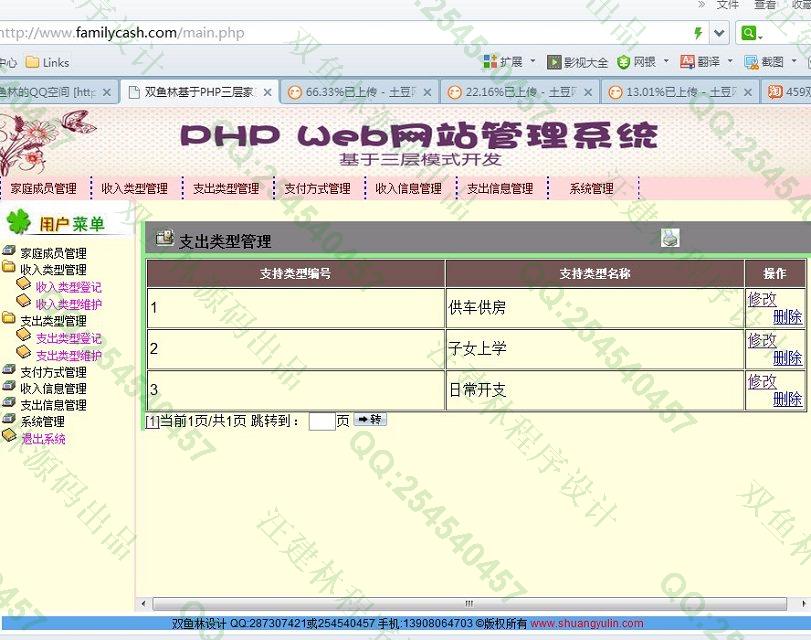The width and height of the screenshot is (811, 640).
Task: Click the icon beside 支出类型登记
Action: pyautogui.click(x=24, y=335)
